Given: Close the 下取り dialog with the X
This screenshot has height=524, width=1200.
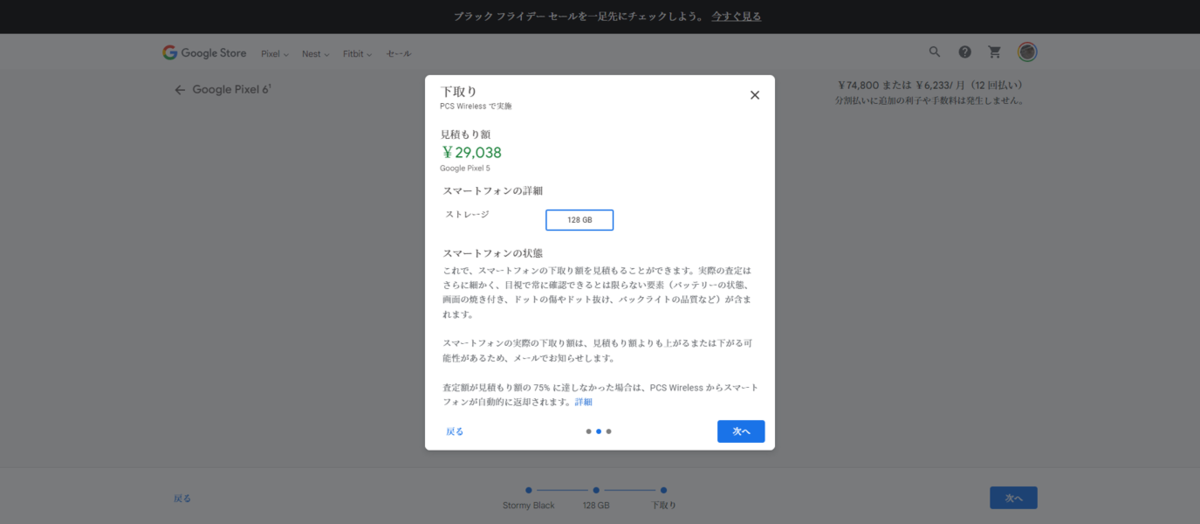Looking at the screenshot, I should tap(755, 95).
